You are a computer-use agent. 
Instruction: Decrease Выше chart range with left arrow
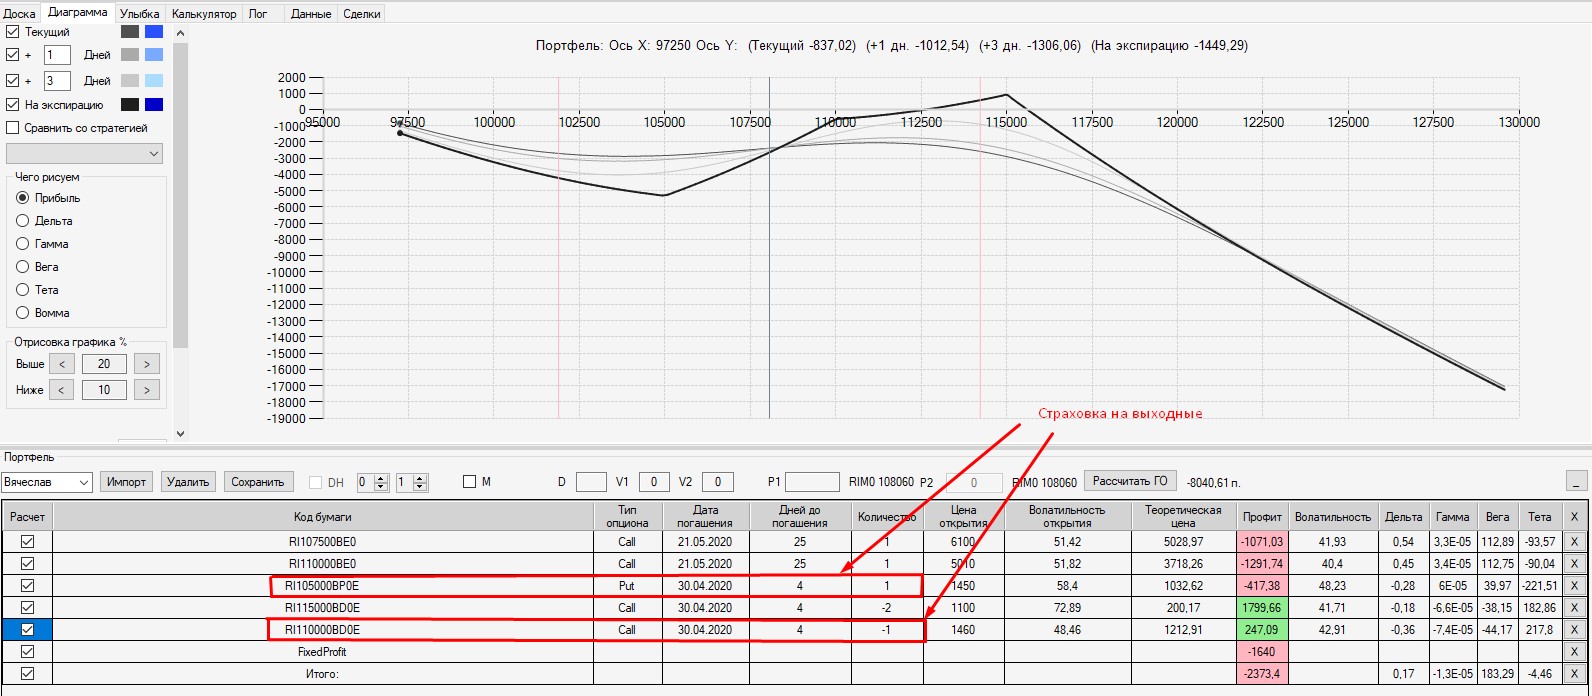coord(61,364)
